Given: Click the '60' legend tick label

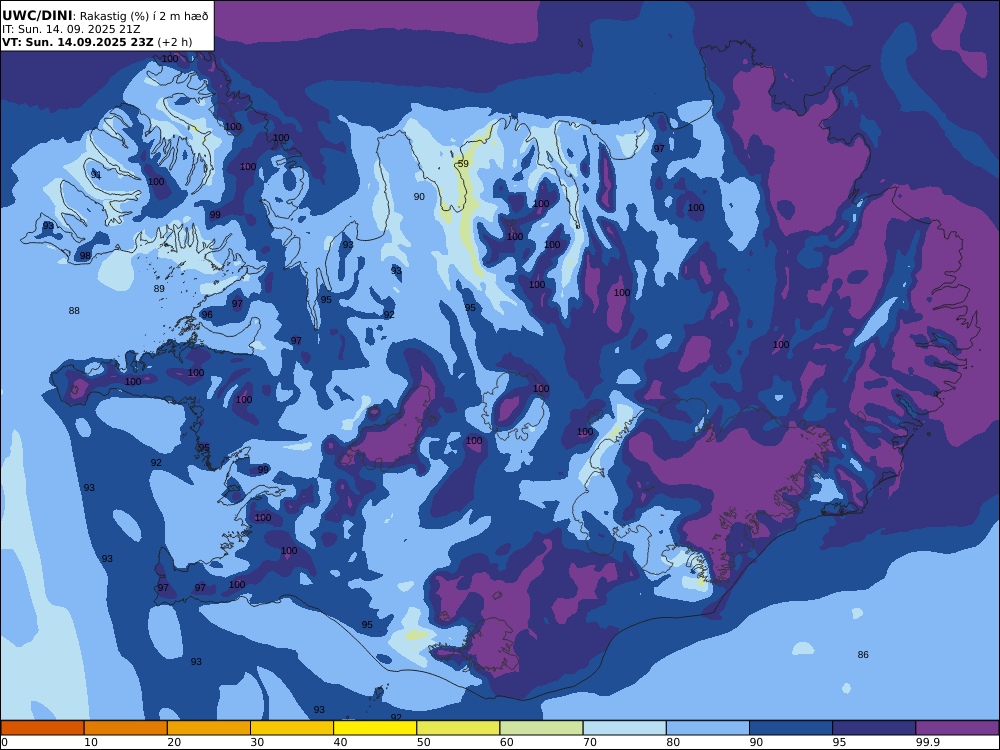Looking at the screenshot, I should [507, 742].
